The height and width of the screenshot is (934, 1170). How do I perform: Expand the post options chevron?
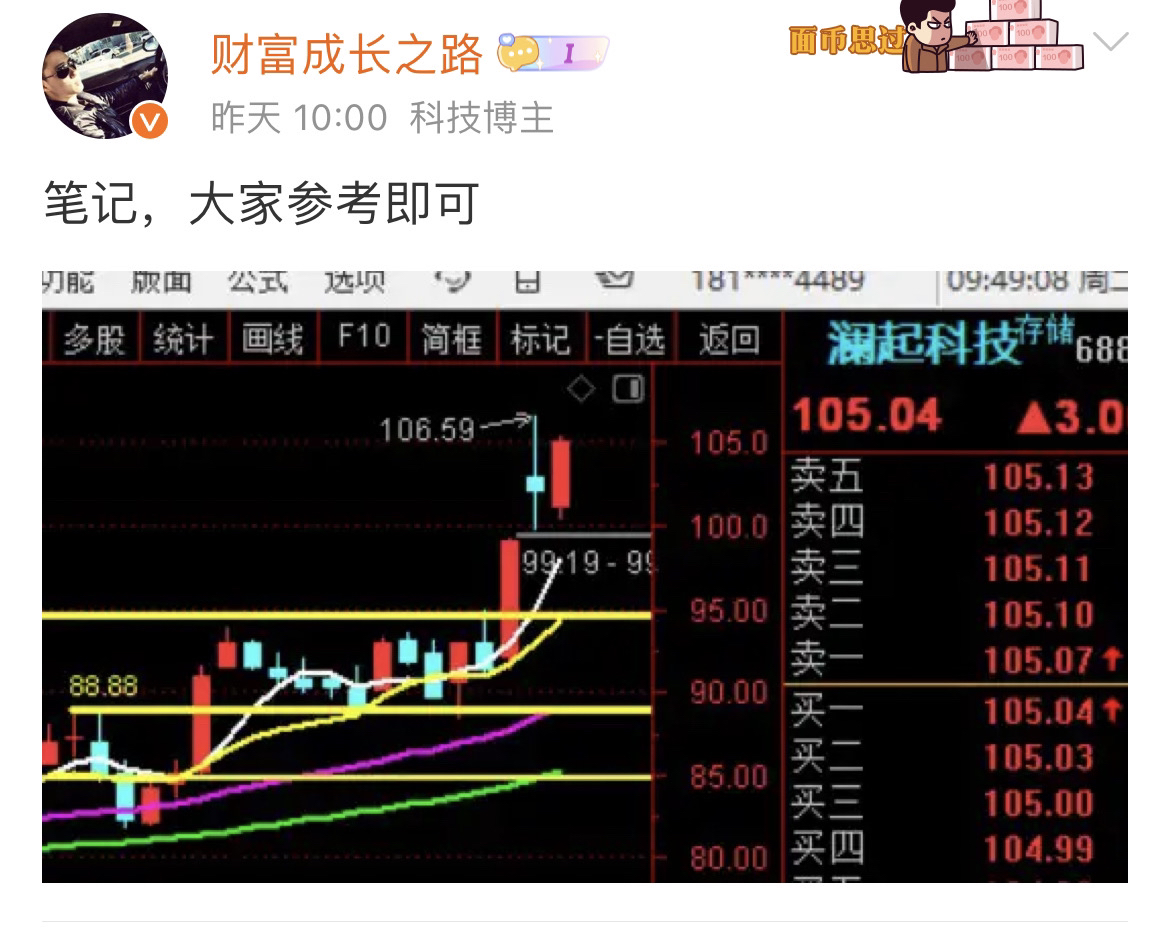click(1110, 41)
